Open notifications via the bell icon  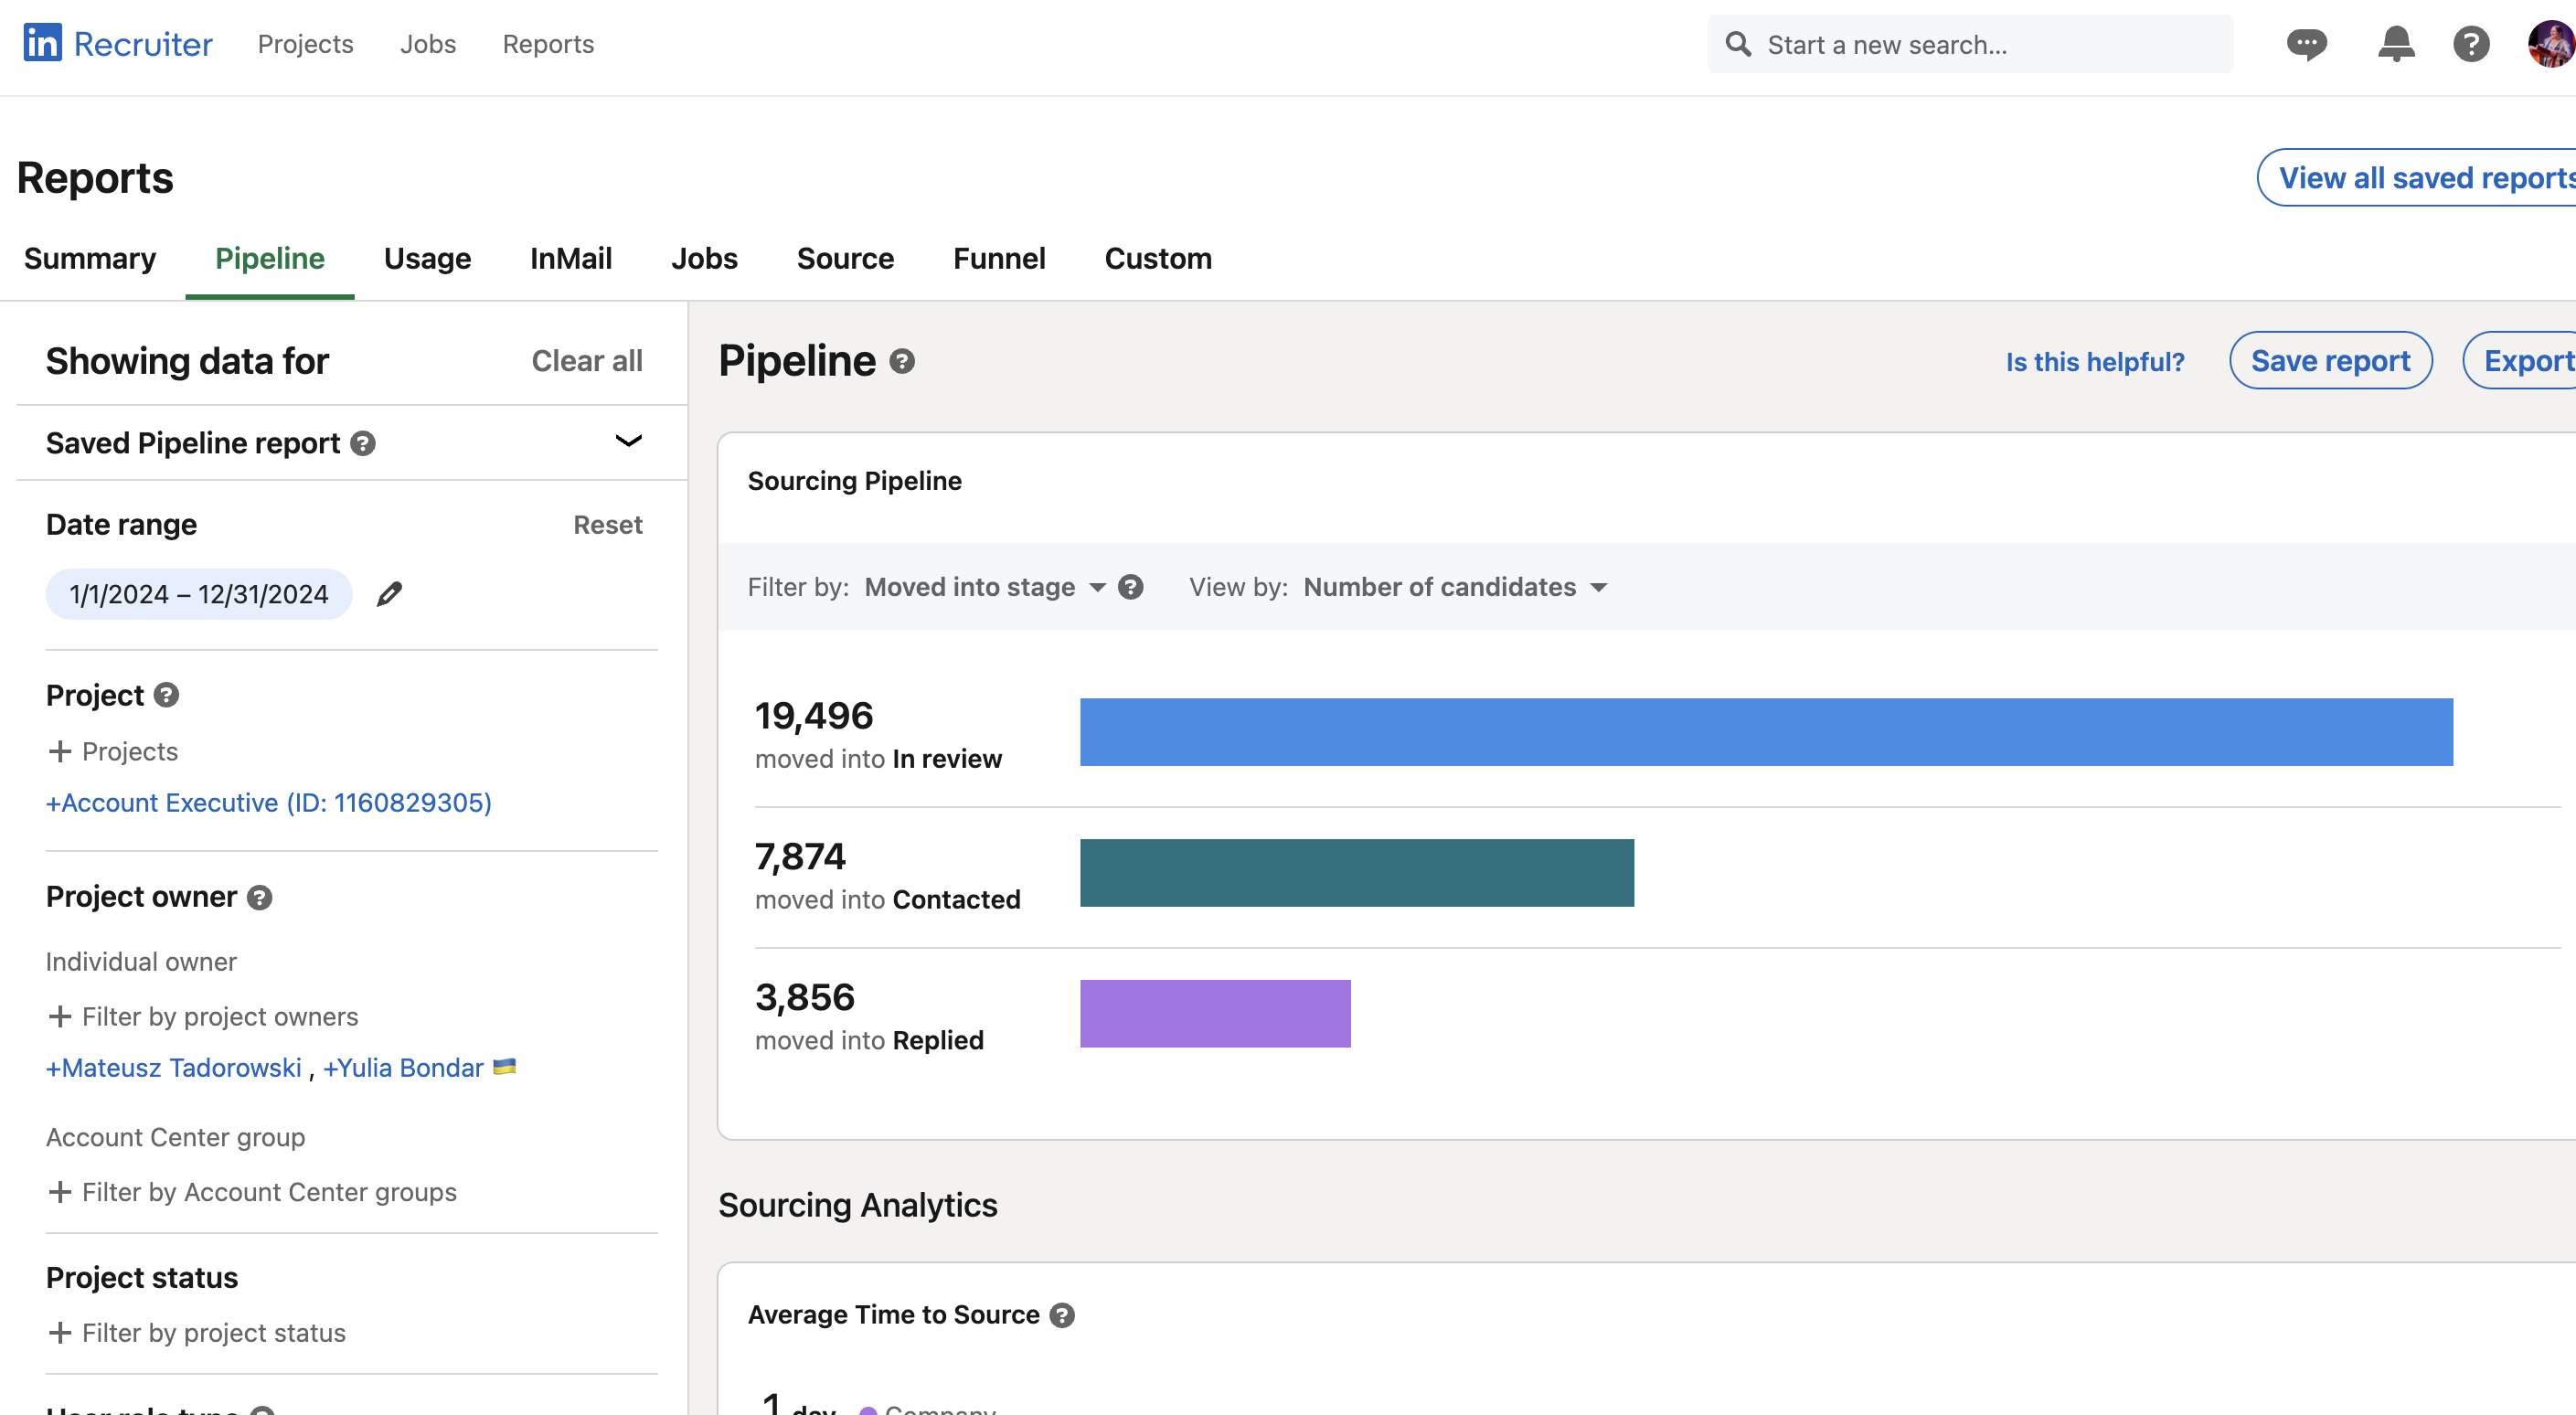pos(2394,44)
